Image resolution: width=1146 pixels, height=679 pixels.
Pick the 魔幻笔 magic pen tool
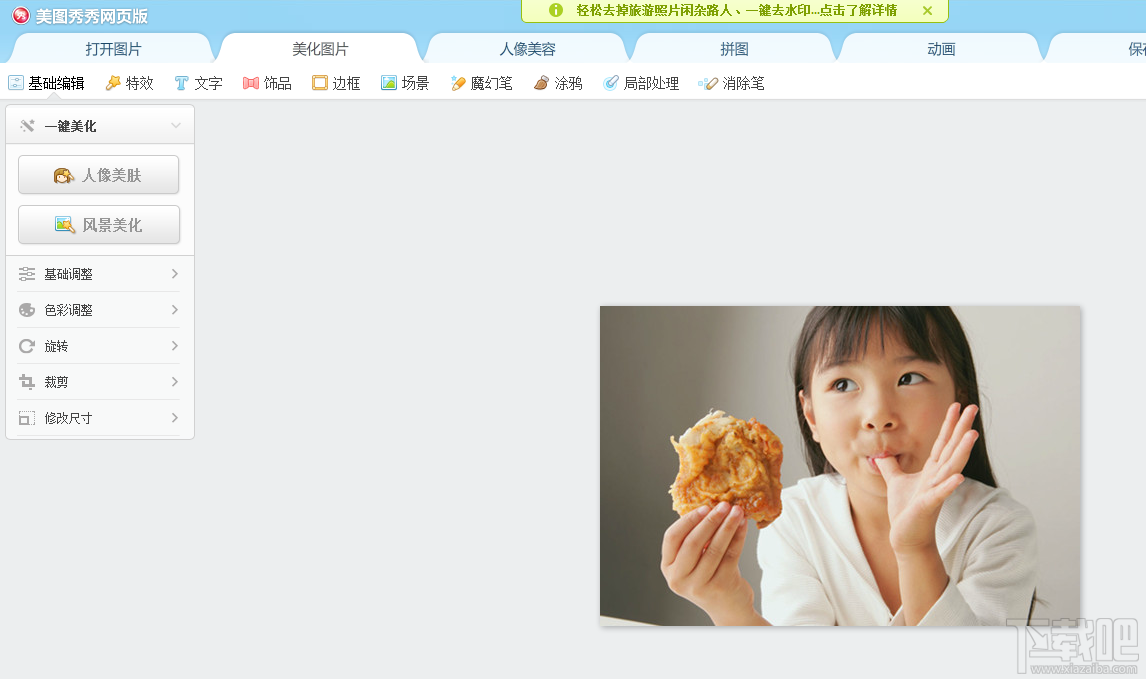pos(482,83)
